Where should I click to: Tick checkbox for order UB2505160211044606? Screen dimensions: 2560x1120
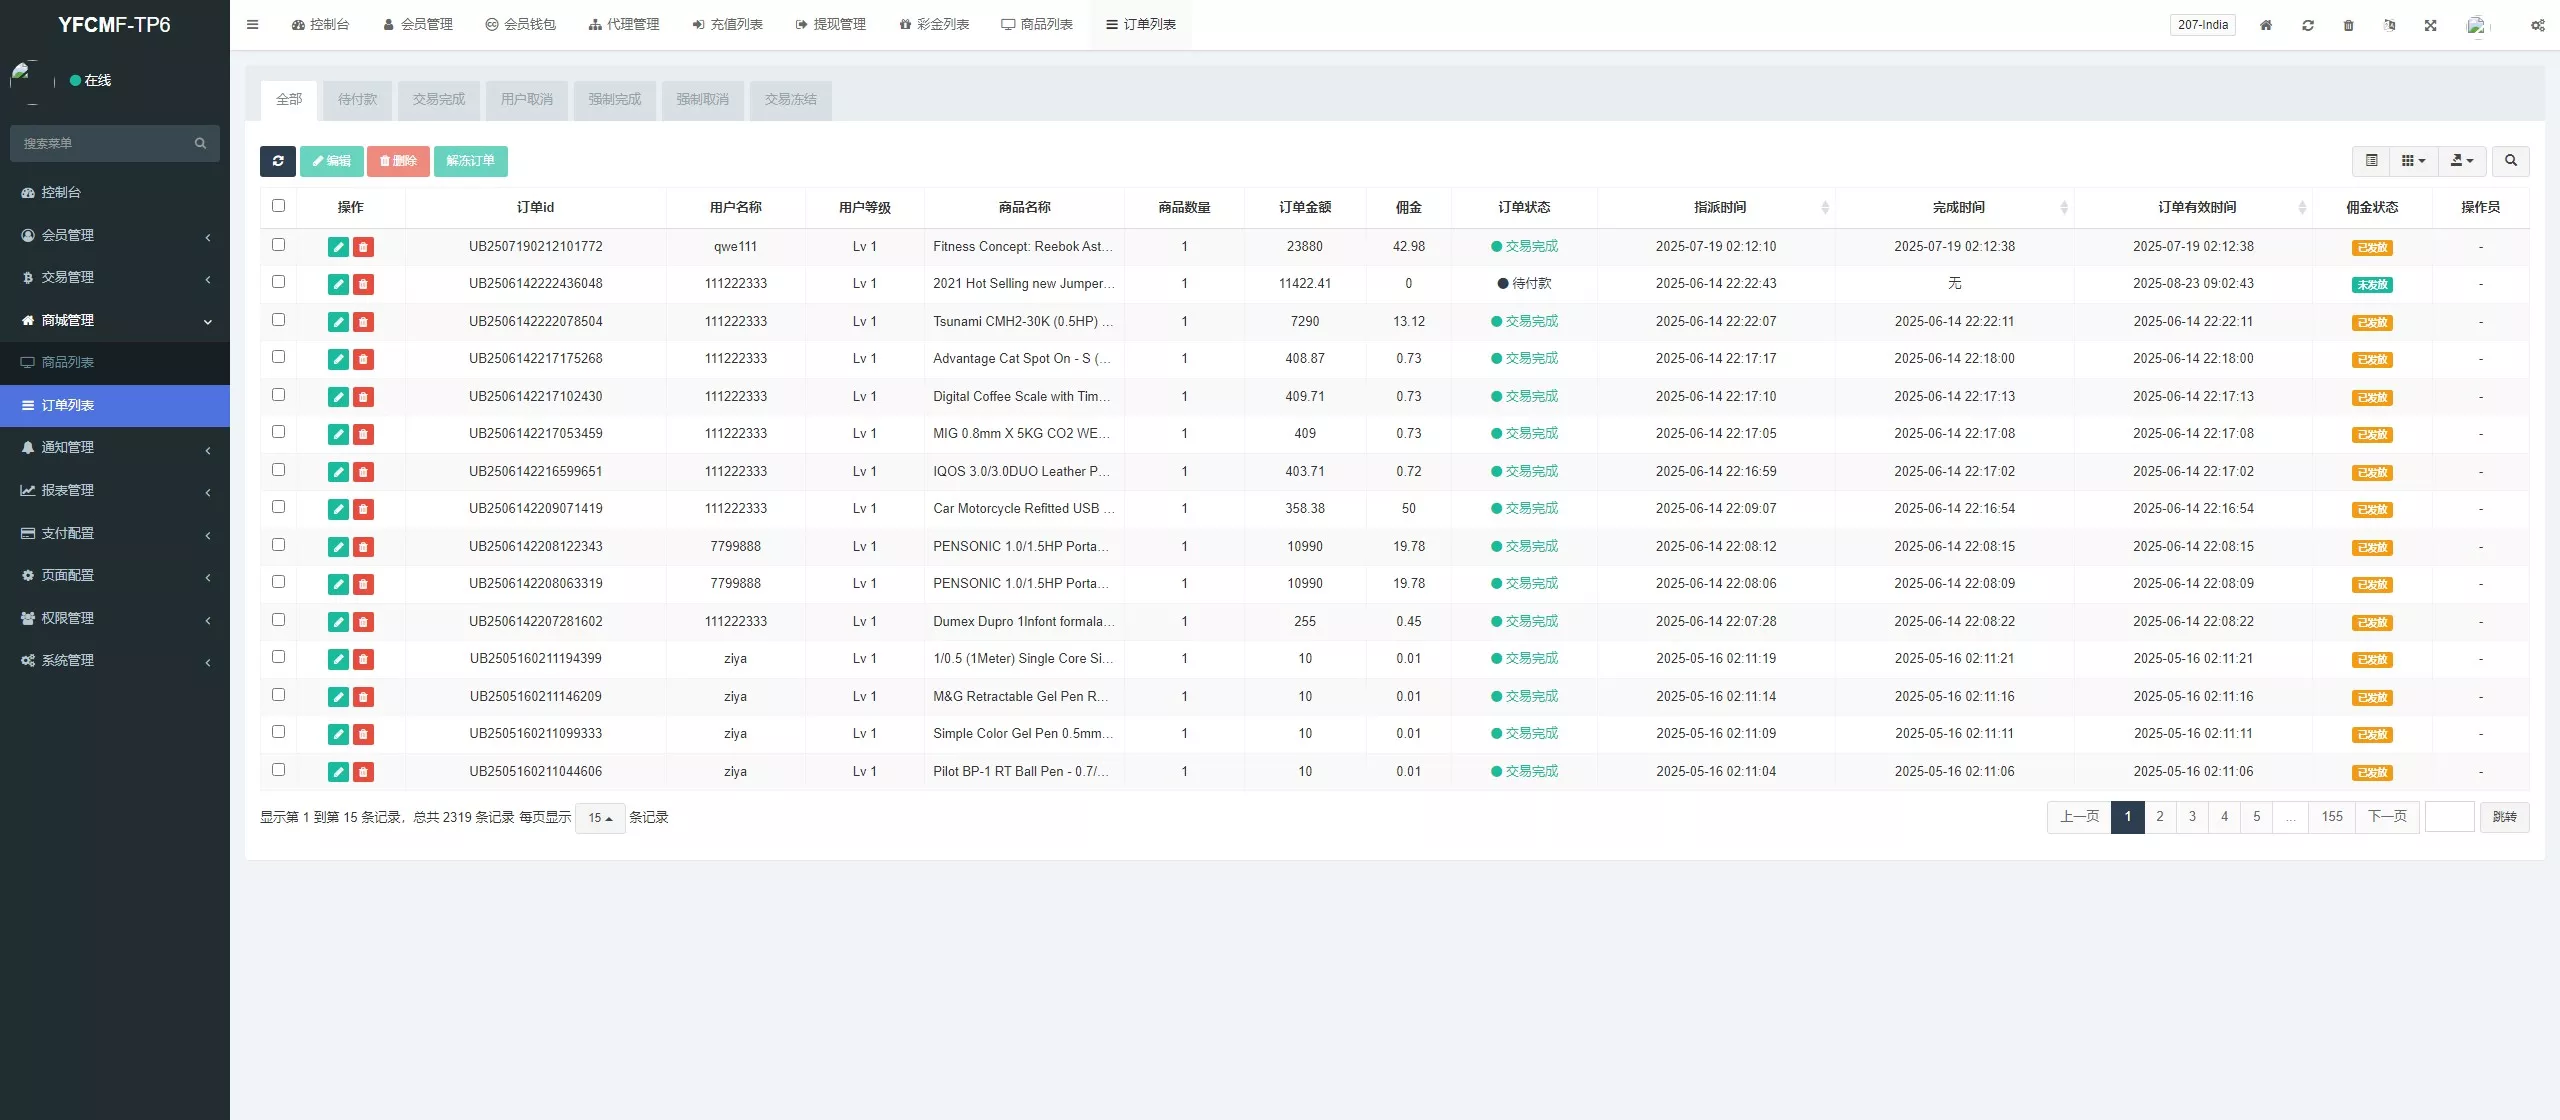(x=279, y=770)
